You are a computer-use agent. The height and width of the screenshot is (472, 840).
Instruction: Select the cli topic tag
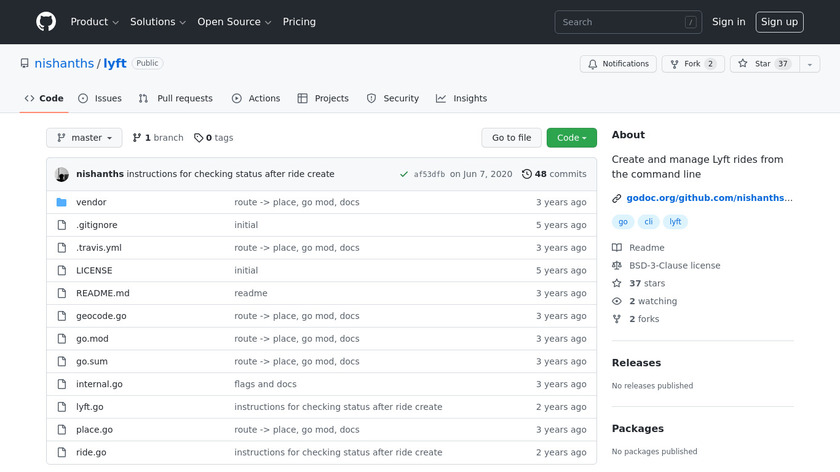(x=649, y=222)
